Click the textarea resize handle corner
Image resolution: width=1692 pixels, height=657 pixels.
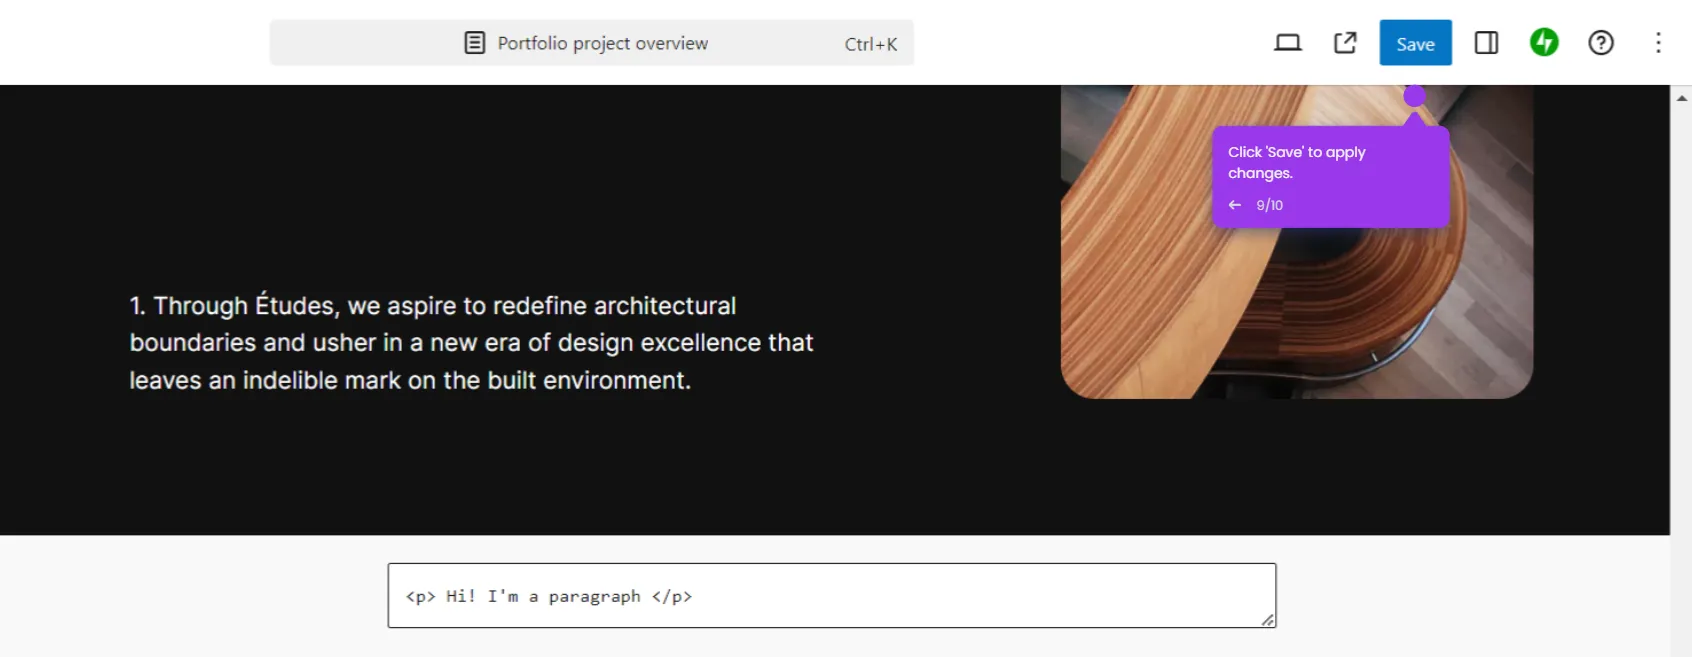[x=1267, y=620]
